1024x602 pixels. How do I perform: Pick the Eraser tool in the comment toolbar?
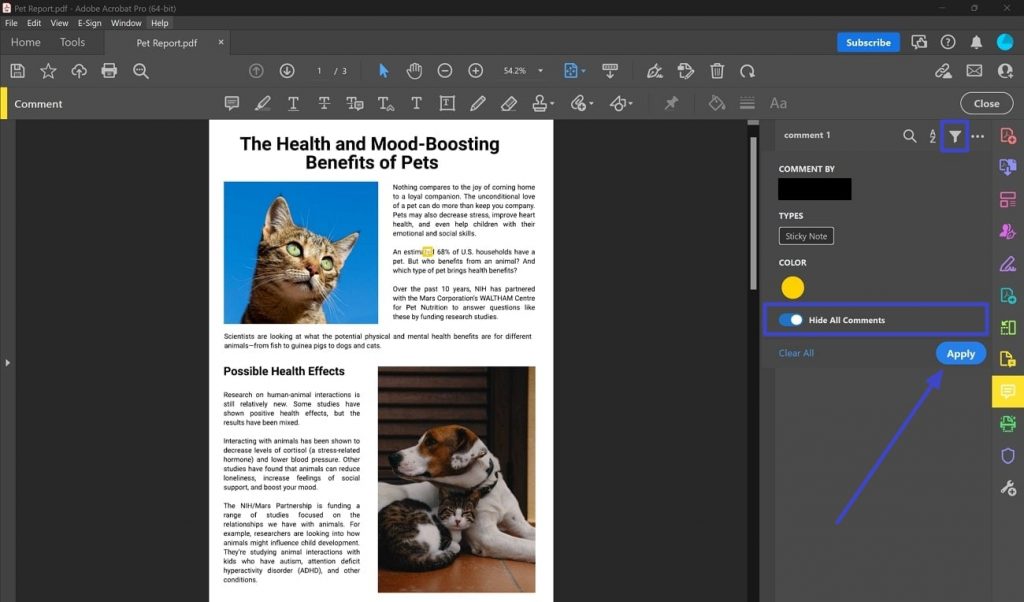coord(510,103)
